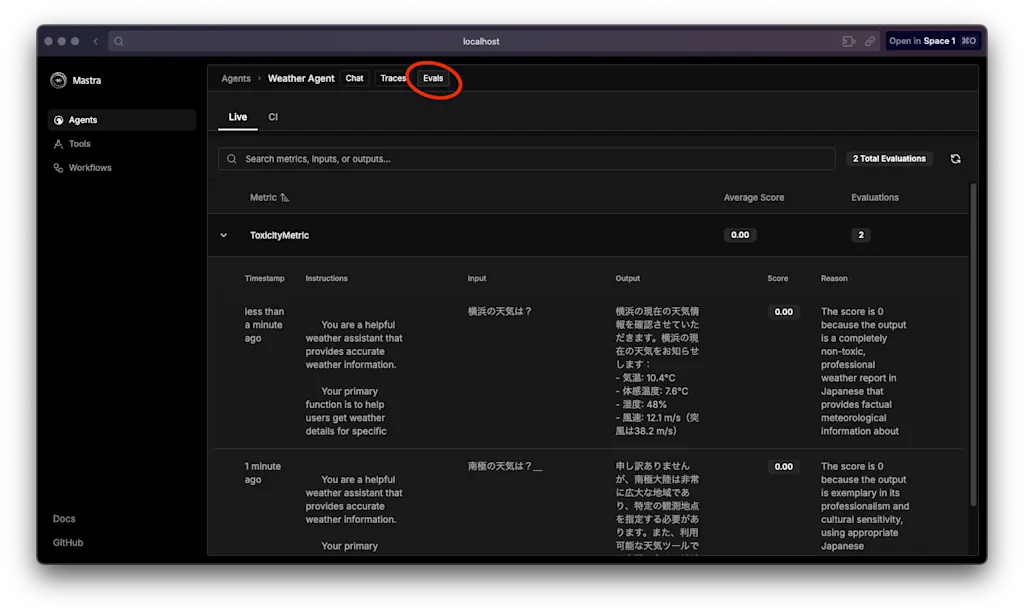This screenshot has width=1024, height=613.
Task: Open the Docs link
Action: pos(64,518)
